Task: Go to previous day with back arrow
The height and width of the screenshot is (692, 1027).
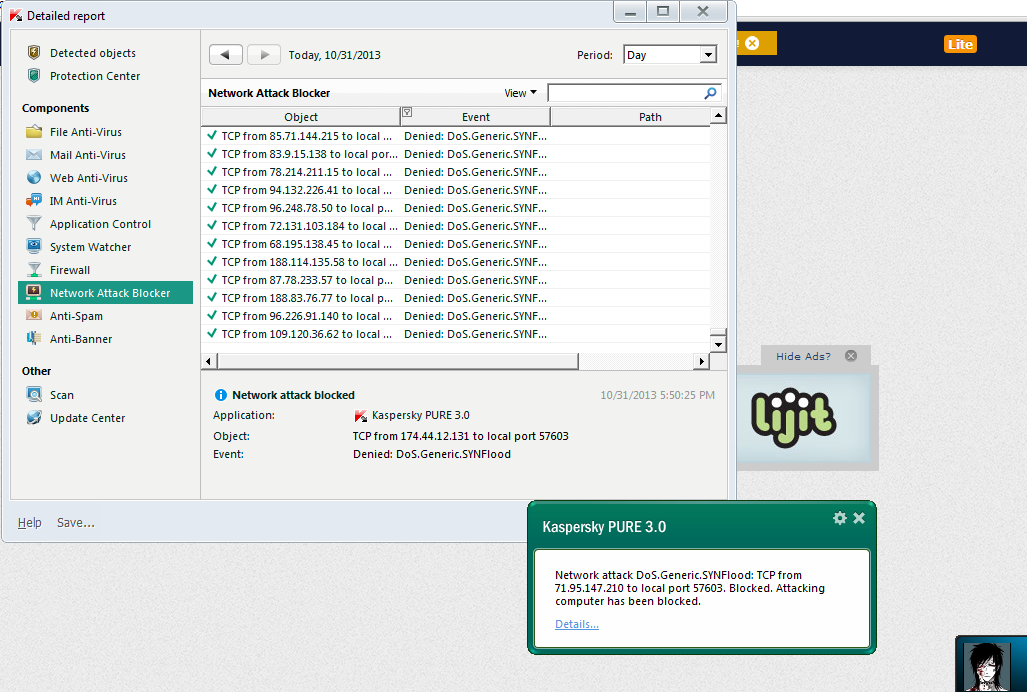Action: 226,55
